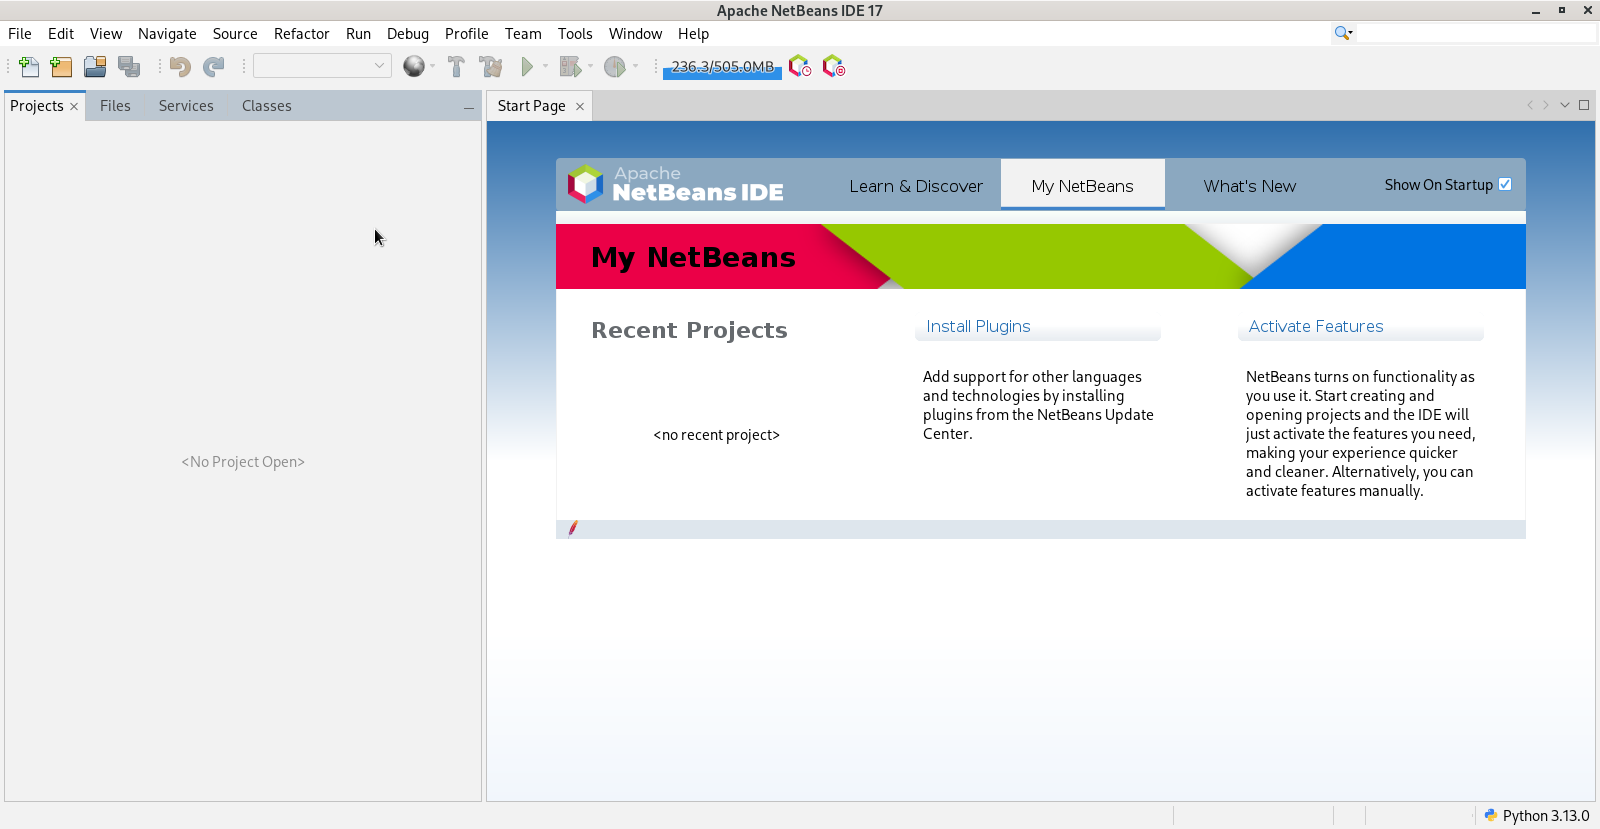Minimize the Projects panel group
Viewport: 1600px width, 829px height.
(x=468, y=107)
